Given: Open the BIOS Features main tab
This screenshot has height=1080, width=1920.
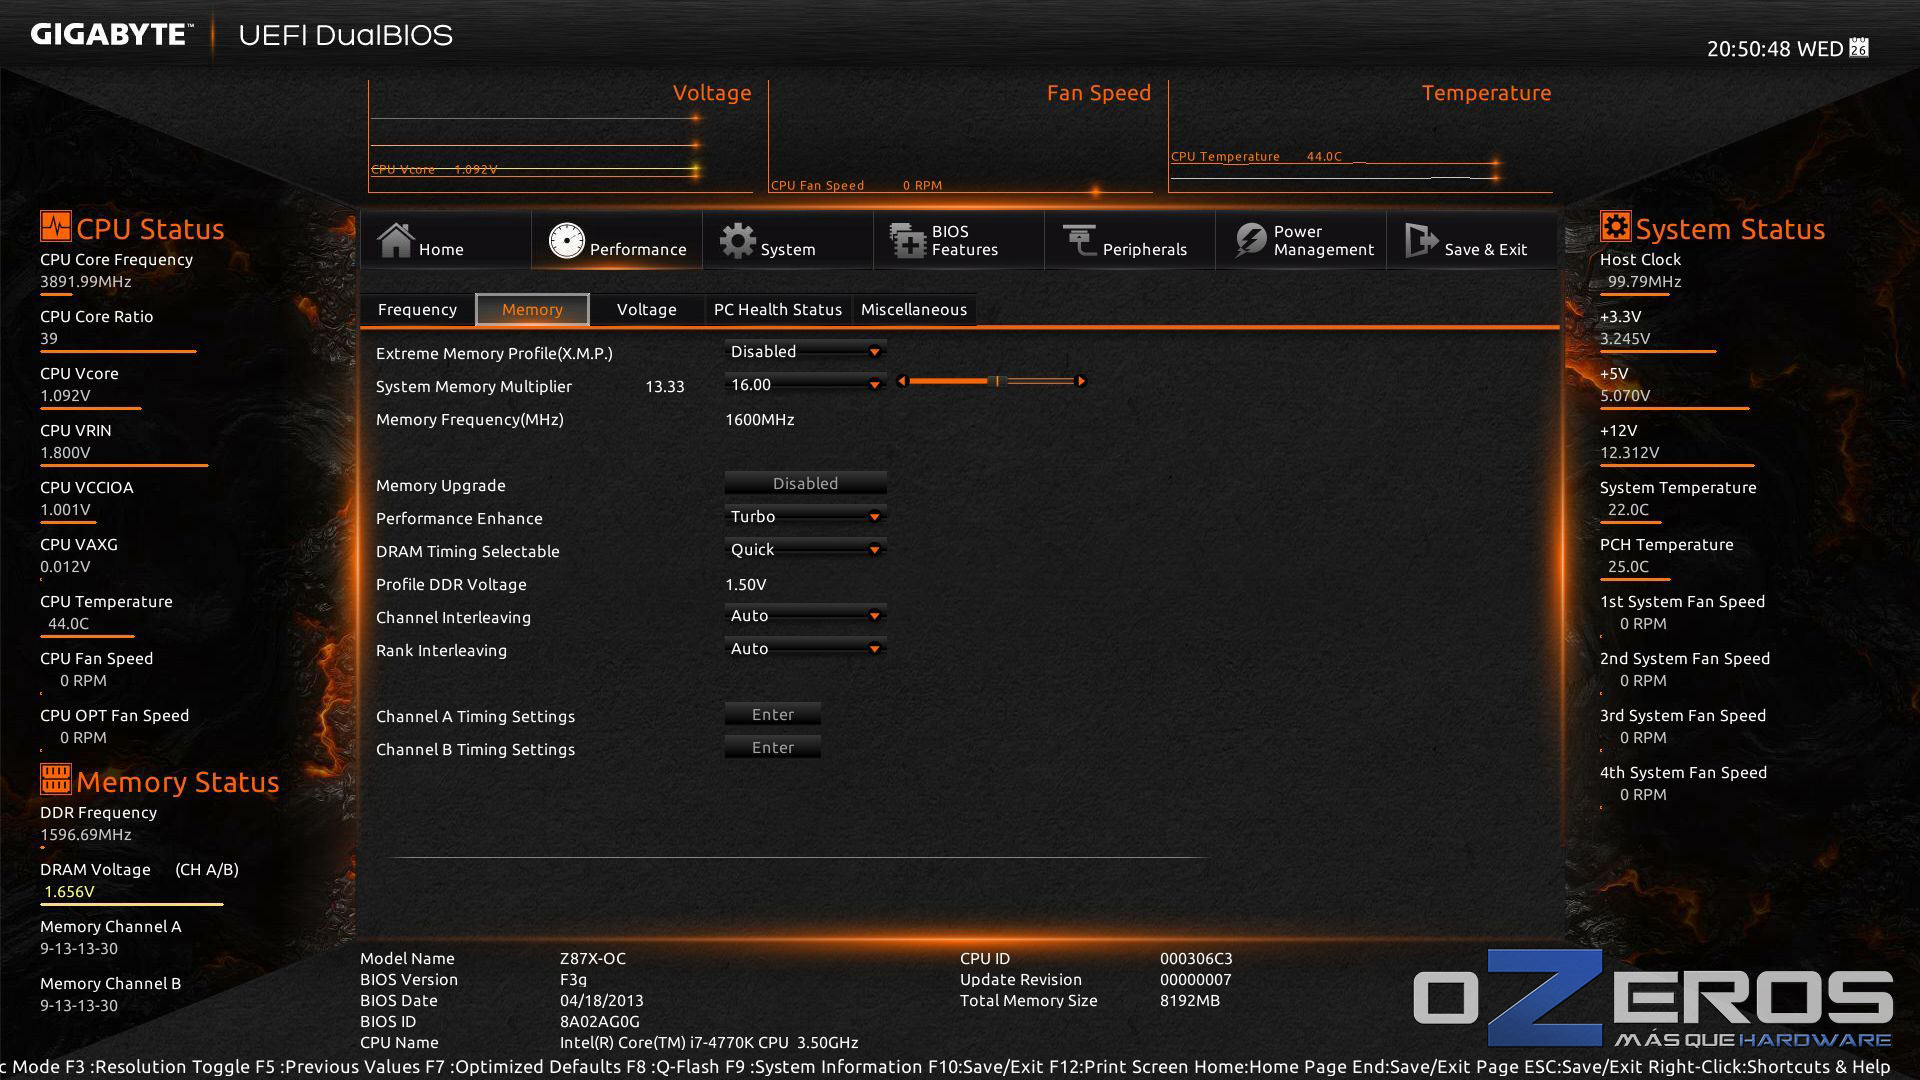Looking at the screenshot, I should [959, 240].
